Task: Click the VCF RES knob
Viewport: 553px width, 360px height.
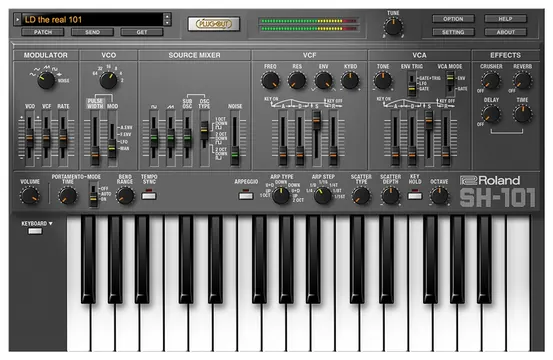Action: pos(297,80)
